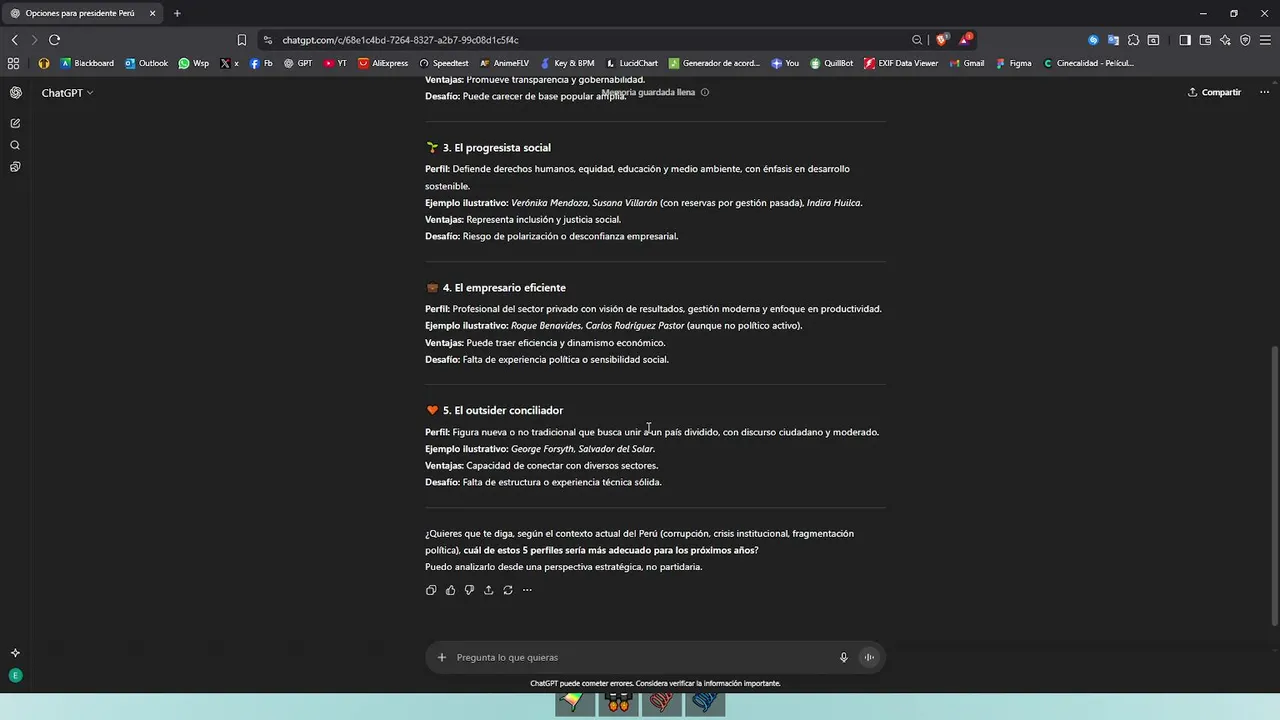
Task: Reload the page
Action: [x=54, y=40]
